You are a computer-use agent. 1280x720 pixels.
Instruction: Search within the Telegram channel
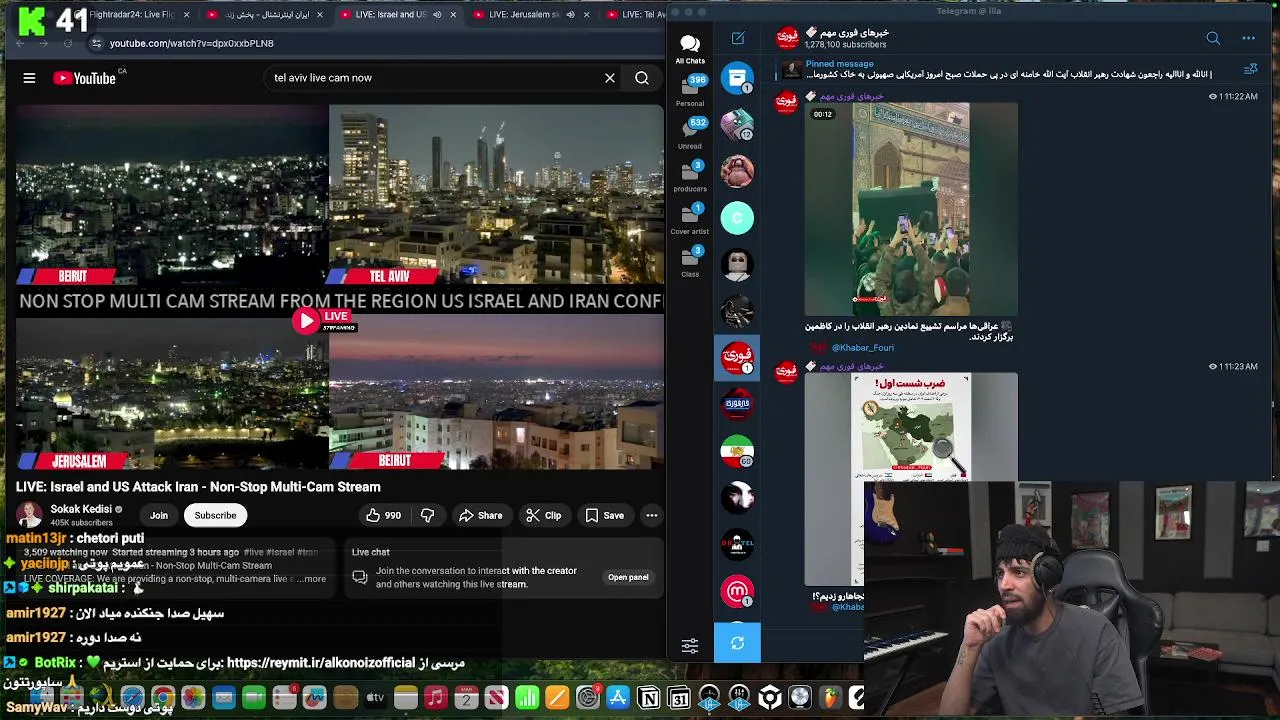[1213, 38]
